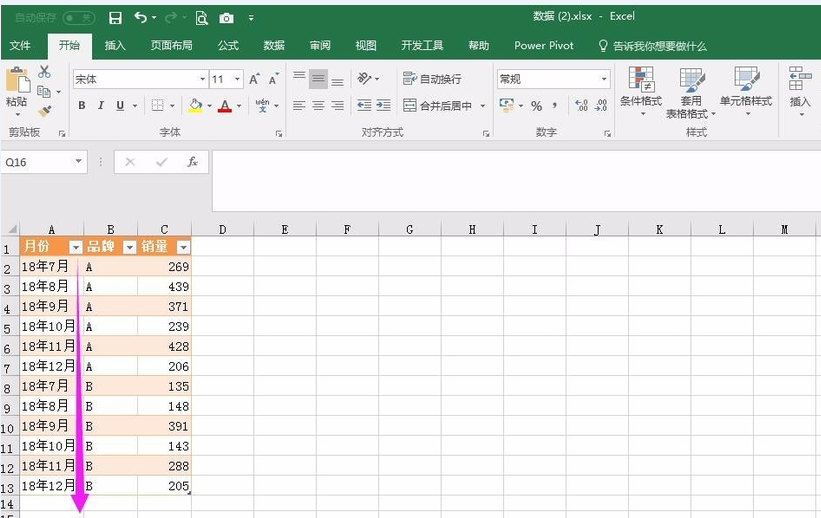Image resolution: width=821 pixels, height=518 pixels.
Task: Click the Save icon in quick access toolbar
Action: tap(115, 18)
